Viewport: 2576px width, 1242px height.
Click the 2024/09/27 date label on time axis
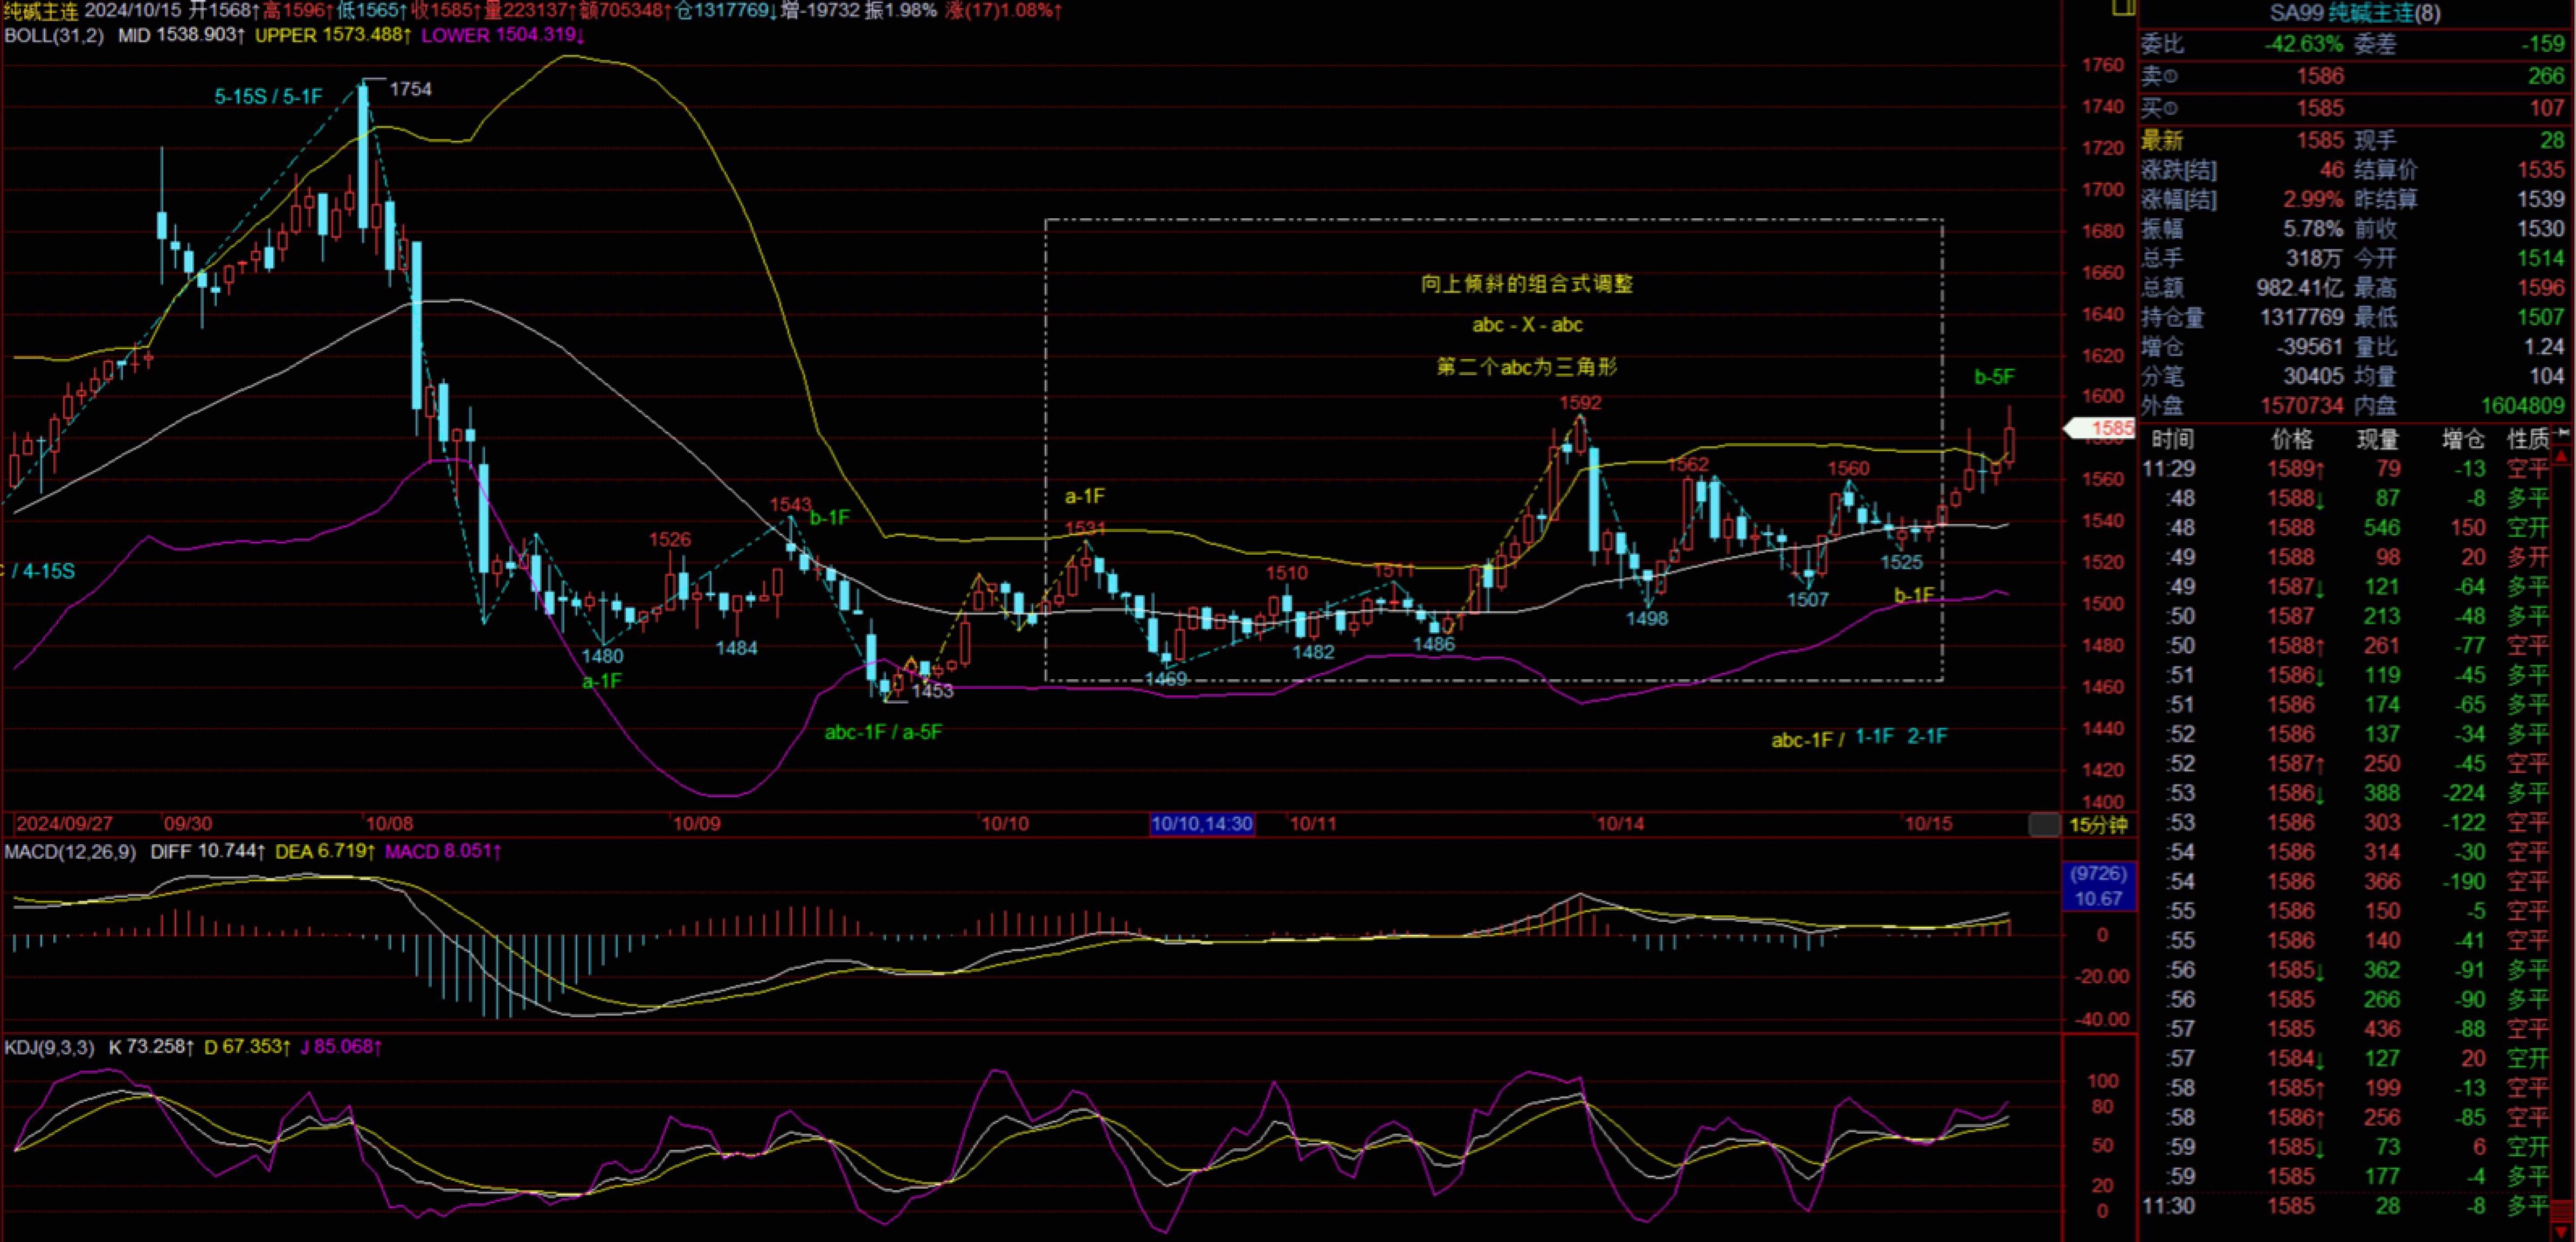coord(65,824)
